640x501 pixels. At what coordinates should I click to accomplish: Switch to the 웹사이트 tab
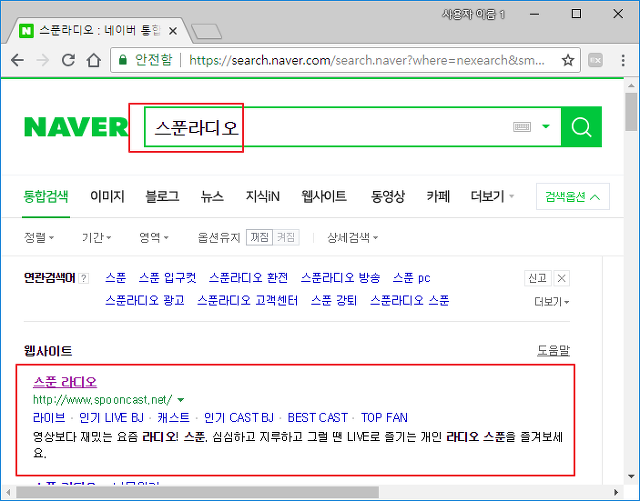point(324,196)
